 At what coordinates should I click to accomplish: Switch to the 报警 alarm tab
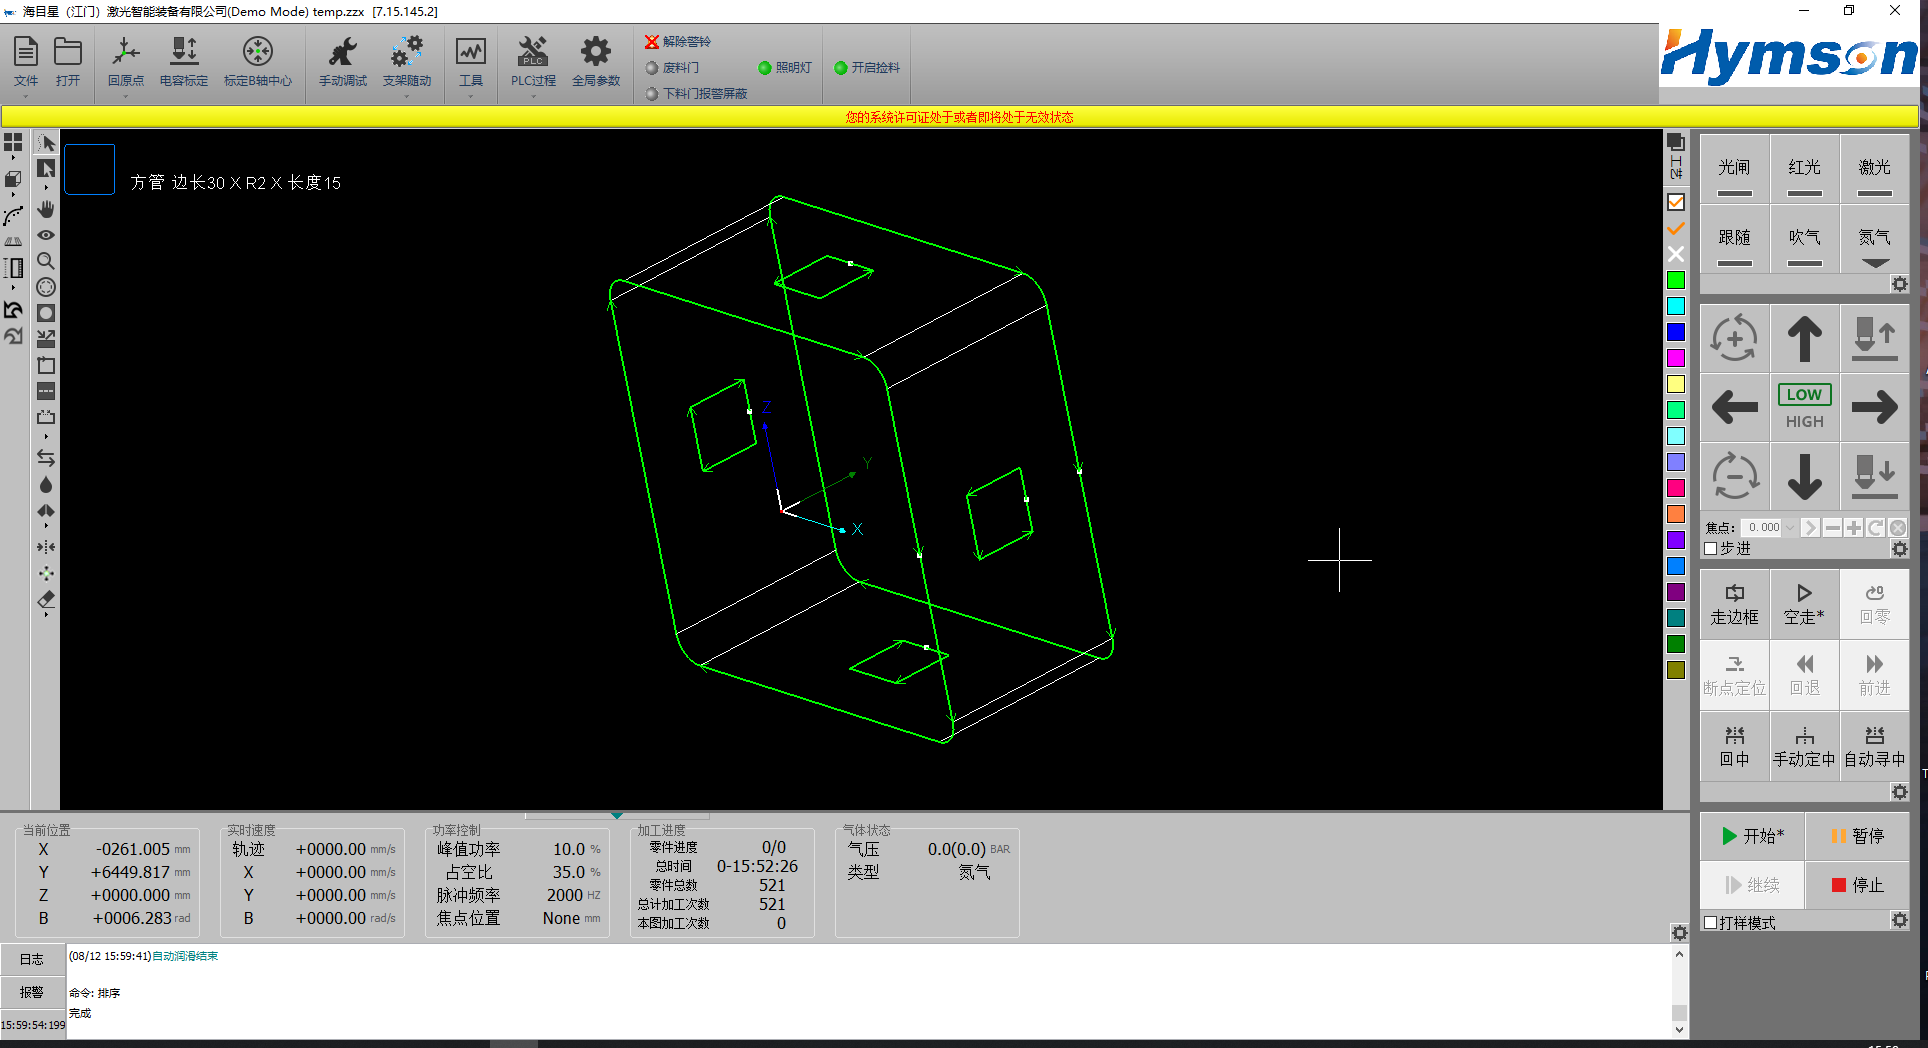point(32,992)
